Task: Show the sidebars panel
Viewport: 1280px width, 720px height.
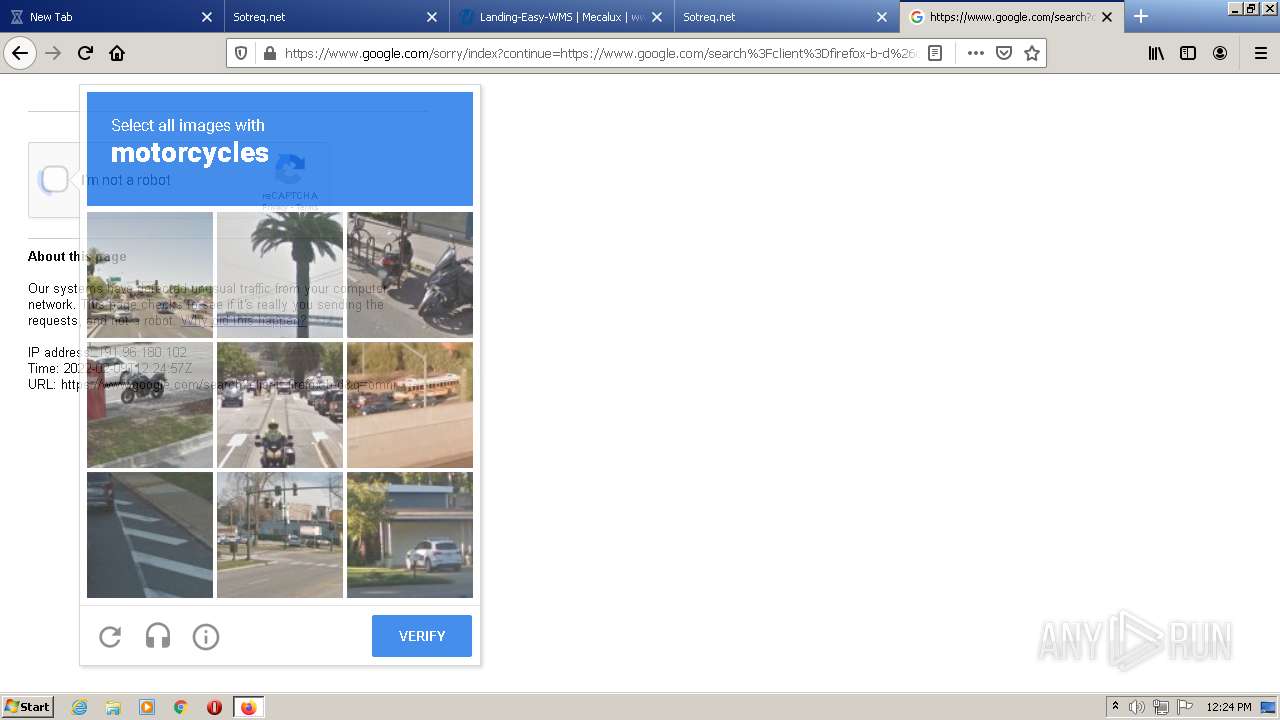Action: coord(1188,53)
